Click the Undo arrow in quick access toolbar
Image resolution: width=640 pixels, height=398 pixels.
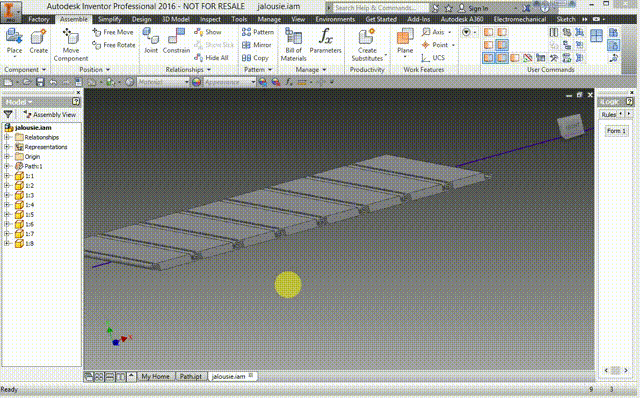pyautogui.click(x=53, y=82)
